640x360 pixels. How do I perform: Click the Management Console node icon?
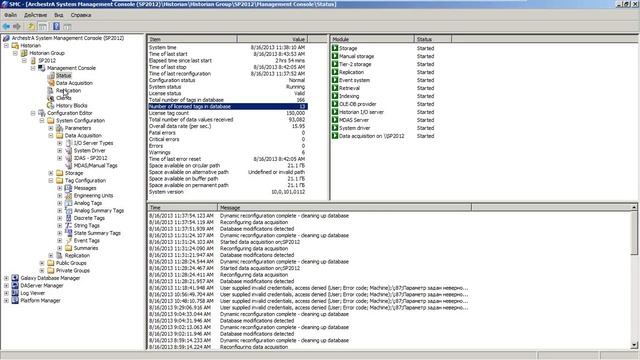point(42,68)
